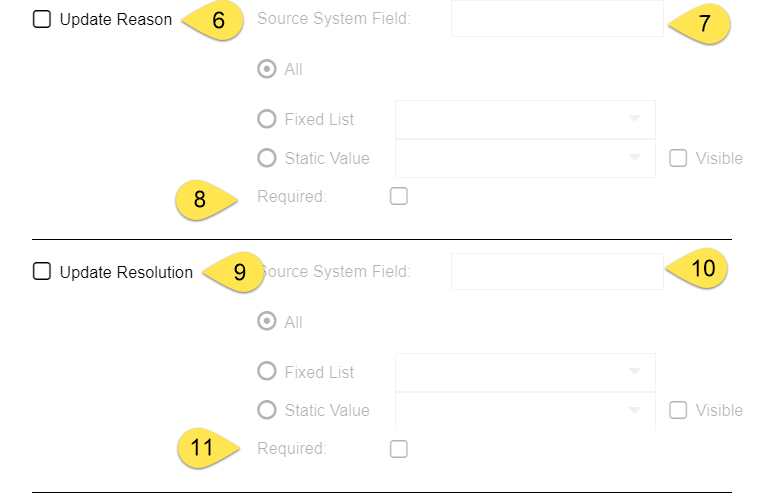Select the All radio under Update Reason

pos(267,69)
